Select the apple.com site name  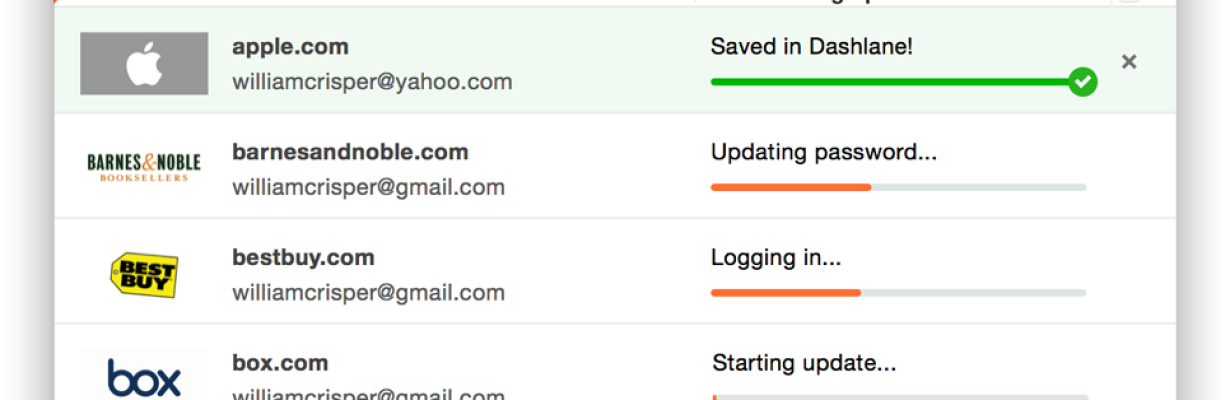(290, 47)
